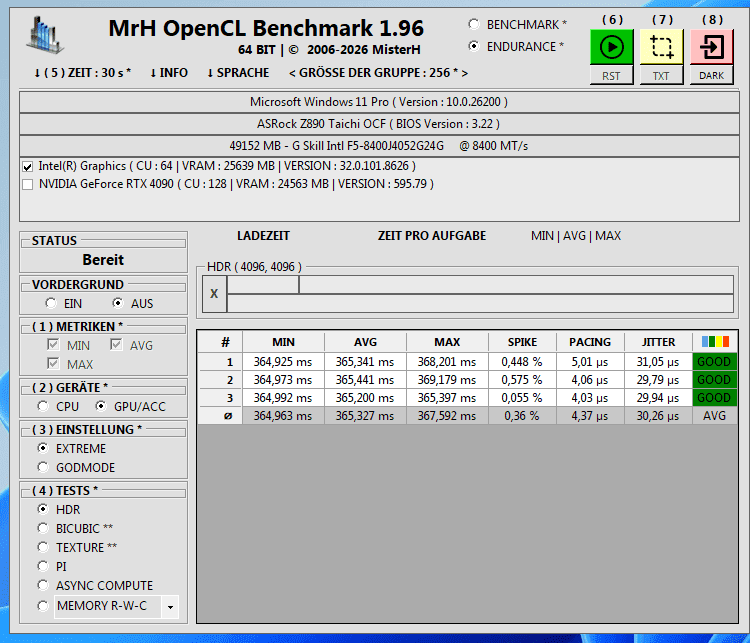The width and height of the screenshot is (750, 643).
Task: Toggle the Intel(R) Graphics device checkbox
Action: coord(28,167)
